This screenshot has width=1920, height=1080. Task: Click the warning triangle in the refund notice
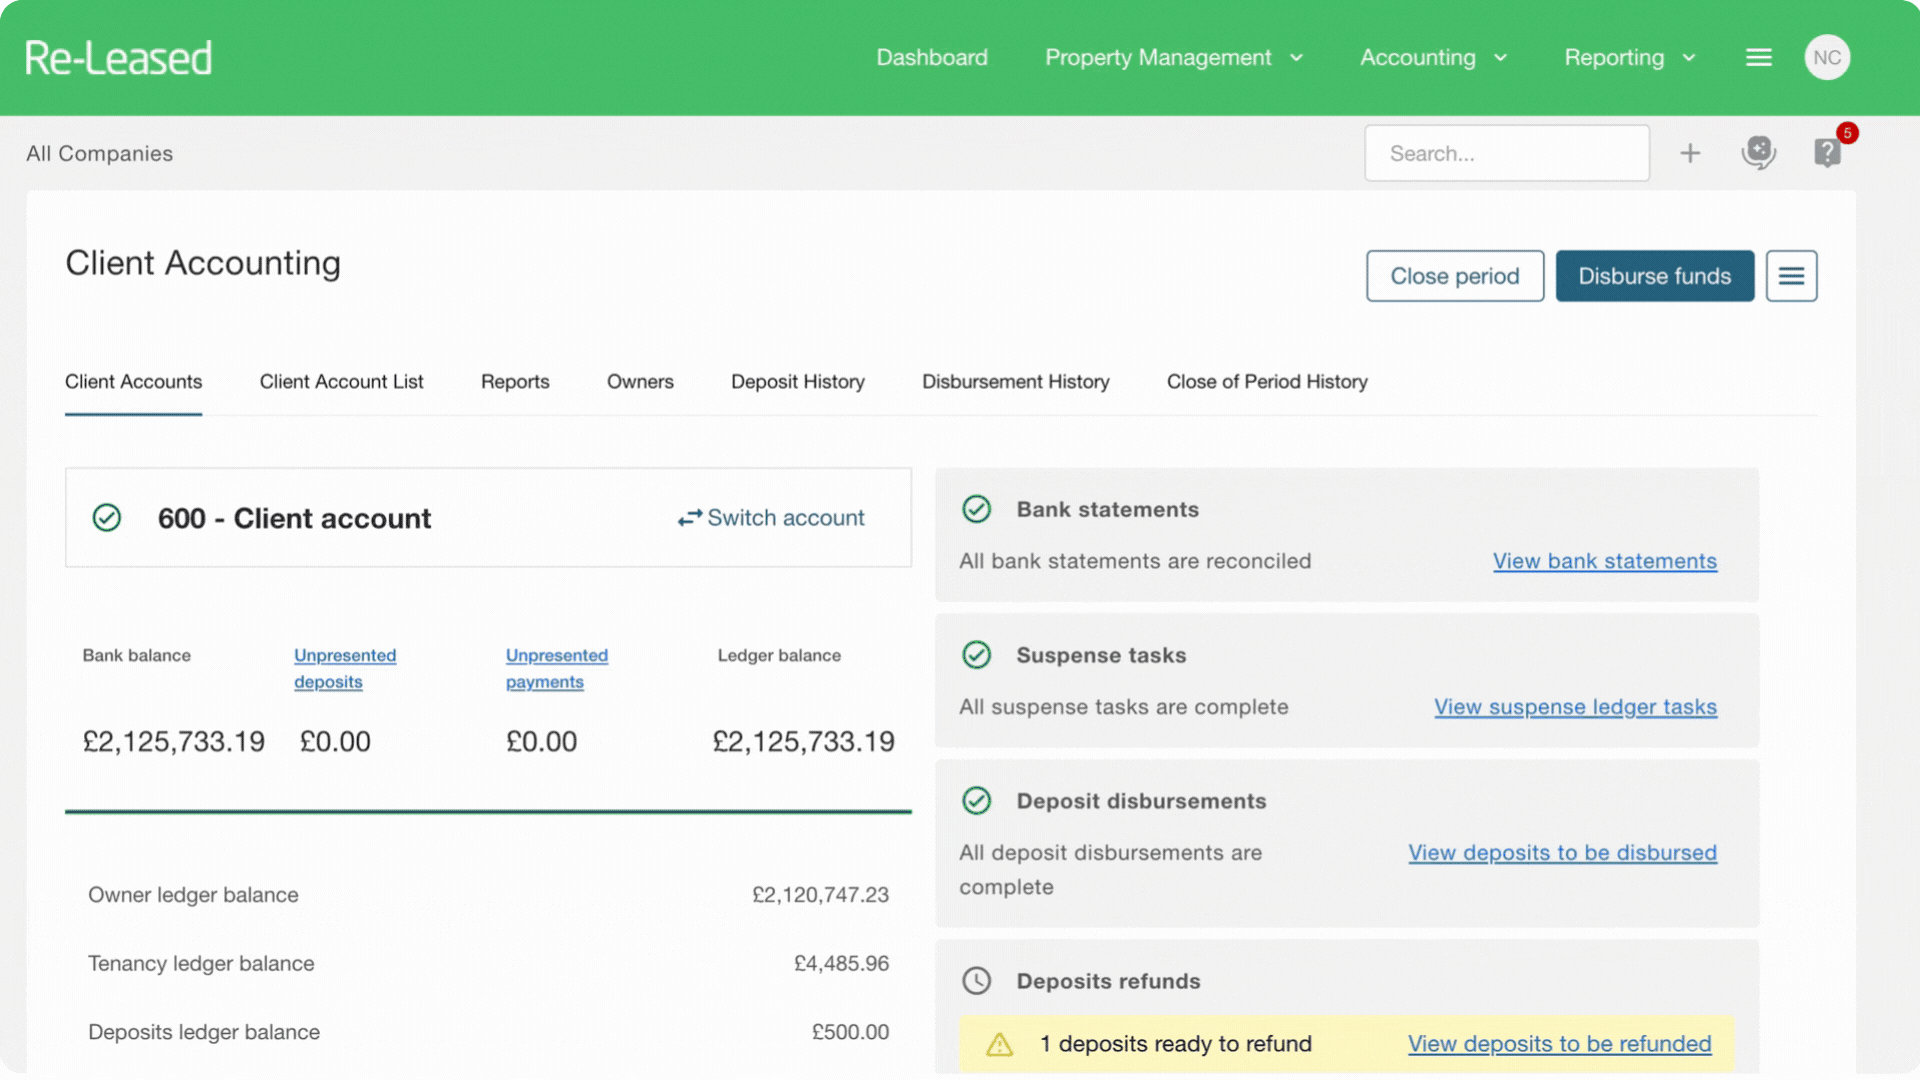[999, 1044]
